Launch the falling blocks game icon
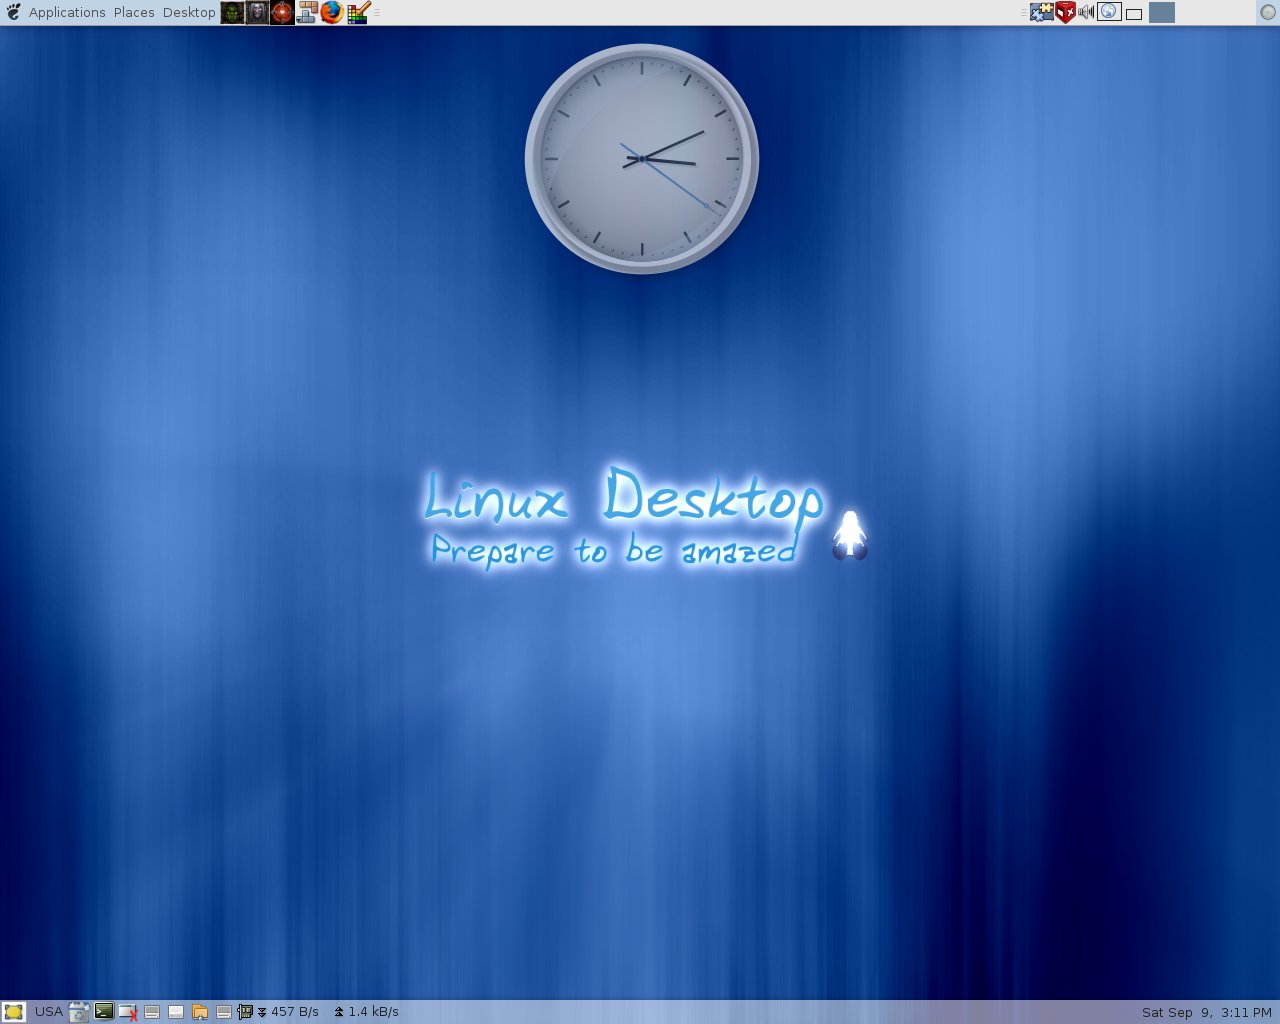1280x1024 pixels. 307,12
